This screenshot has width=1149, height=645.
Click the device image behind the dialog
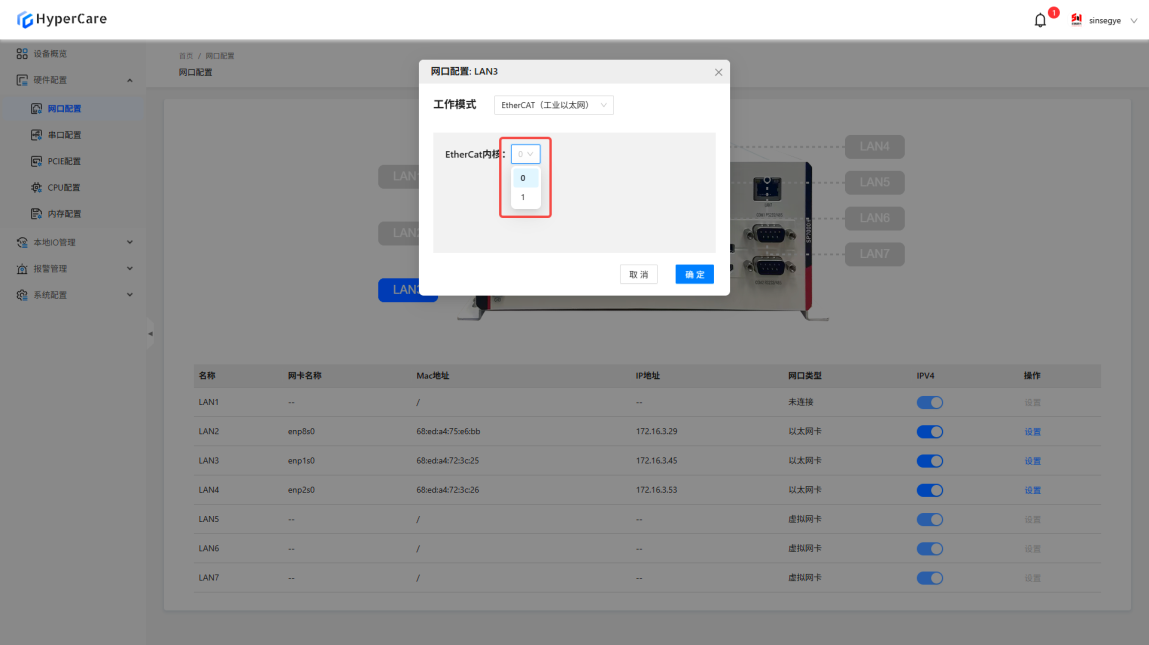(769, 242)
